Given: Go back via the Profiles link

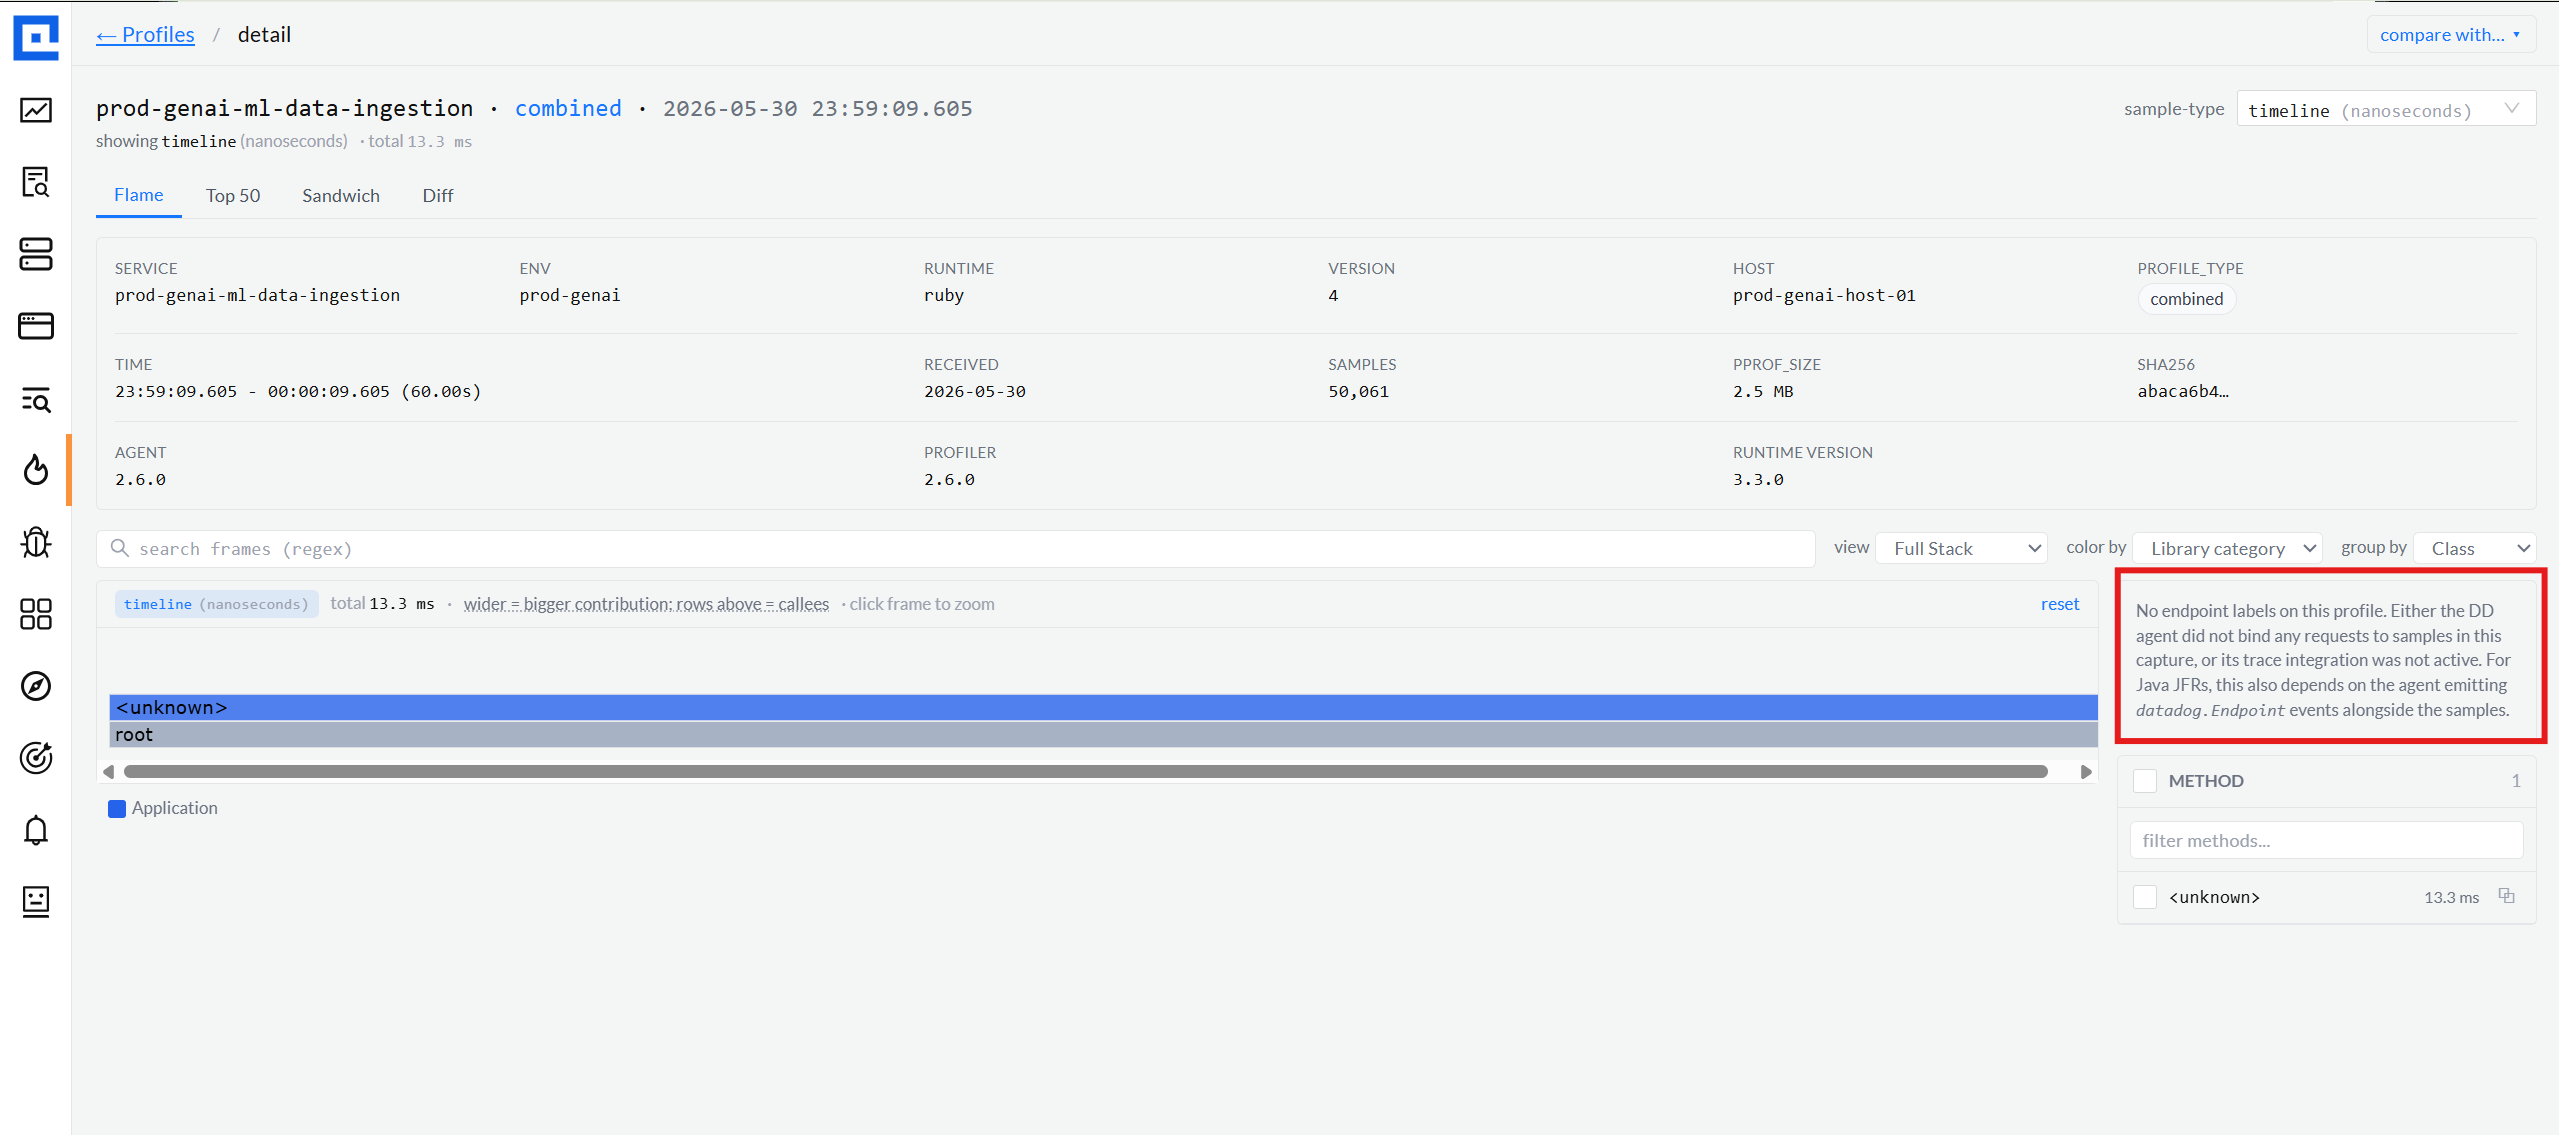Looking at the screenshot, I should 145,35.
